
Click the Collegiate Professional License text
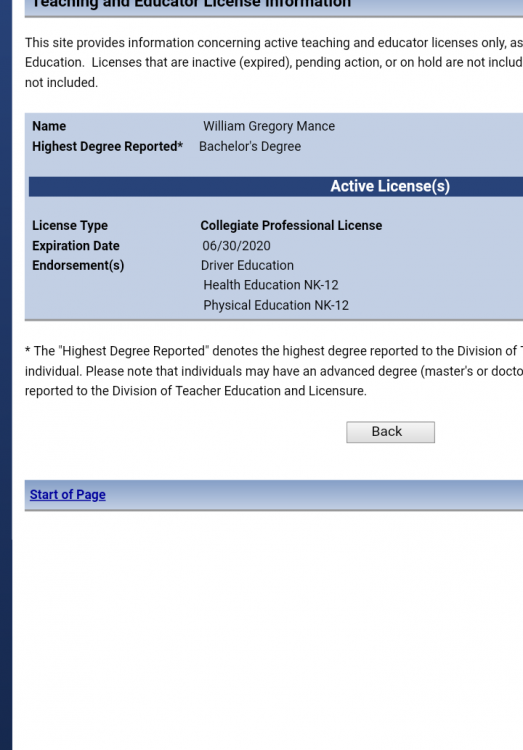[291, 226]
